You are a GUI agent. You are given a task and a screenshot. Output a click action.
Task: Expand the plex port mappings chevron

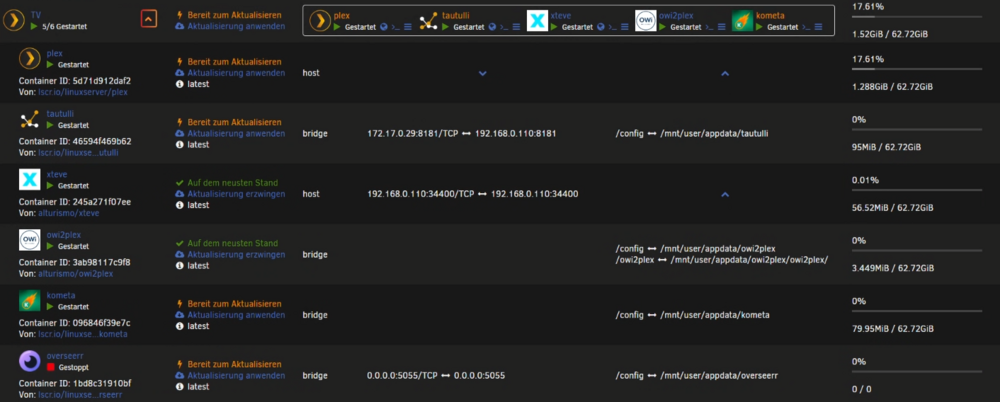(483, 73)
